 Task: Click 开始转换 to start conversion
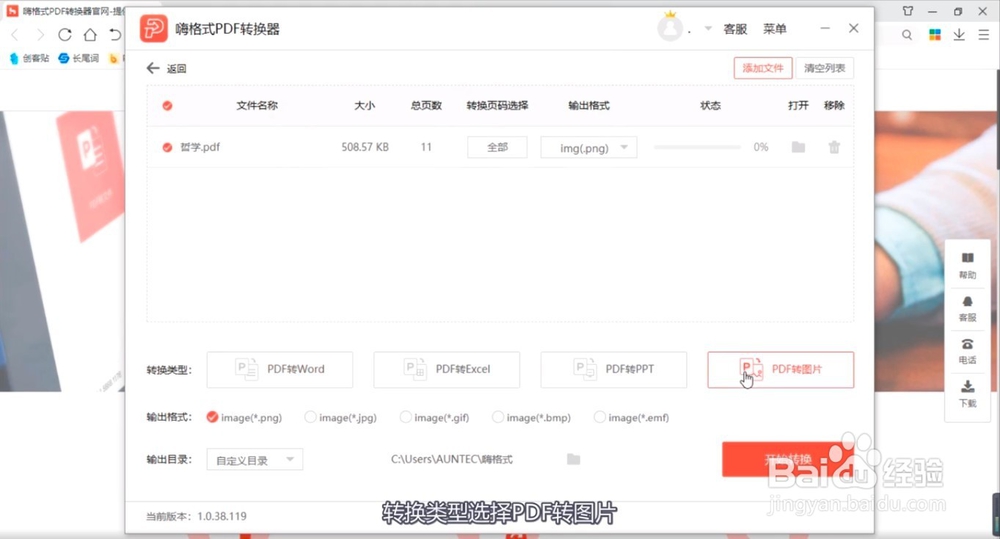coord(788,459)
